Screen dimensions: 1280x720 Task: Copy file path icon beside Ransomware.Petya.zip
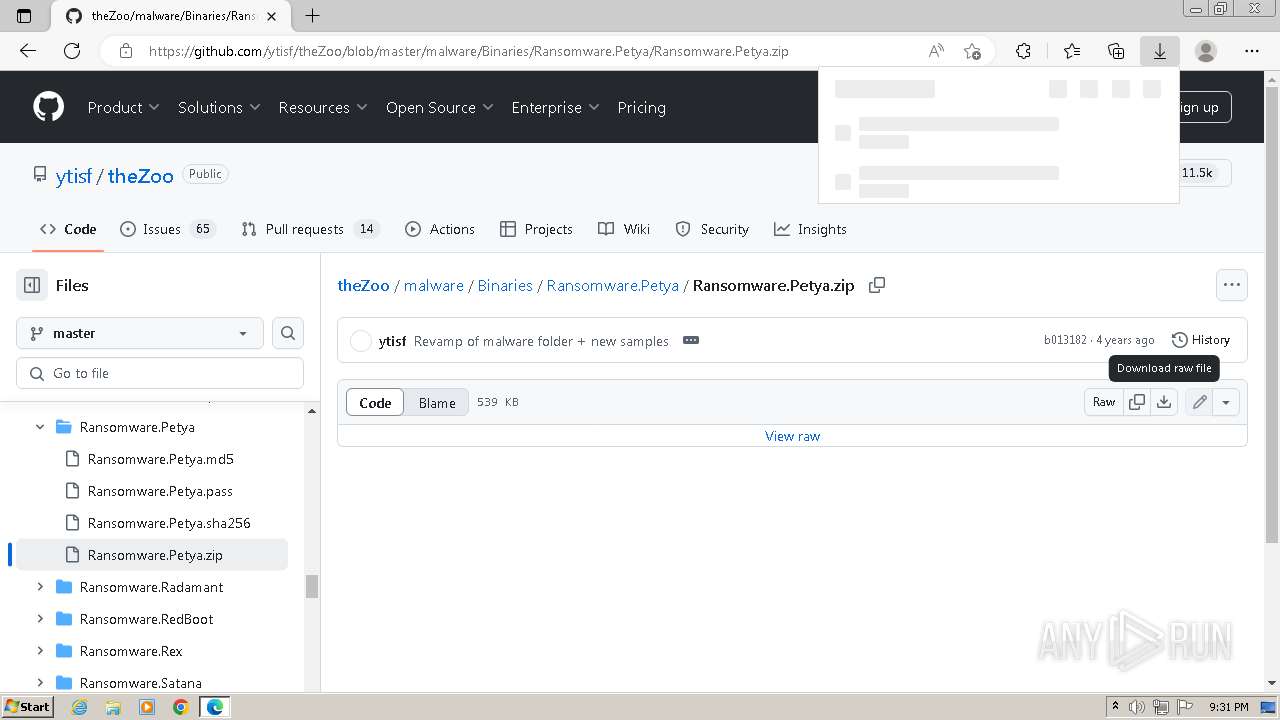click(877, 285)
